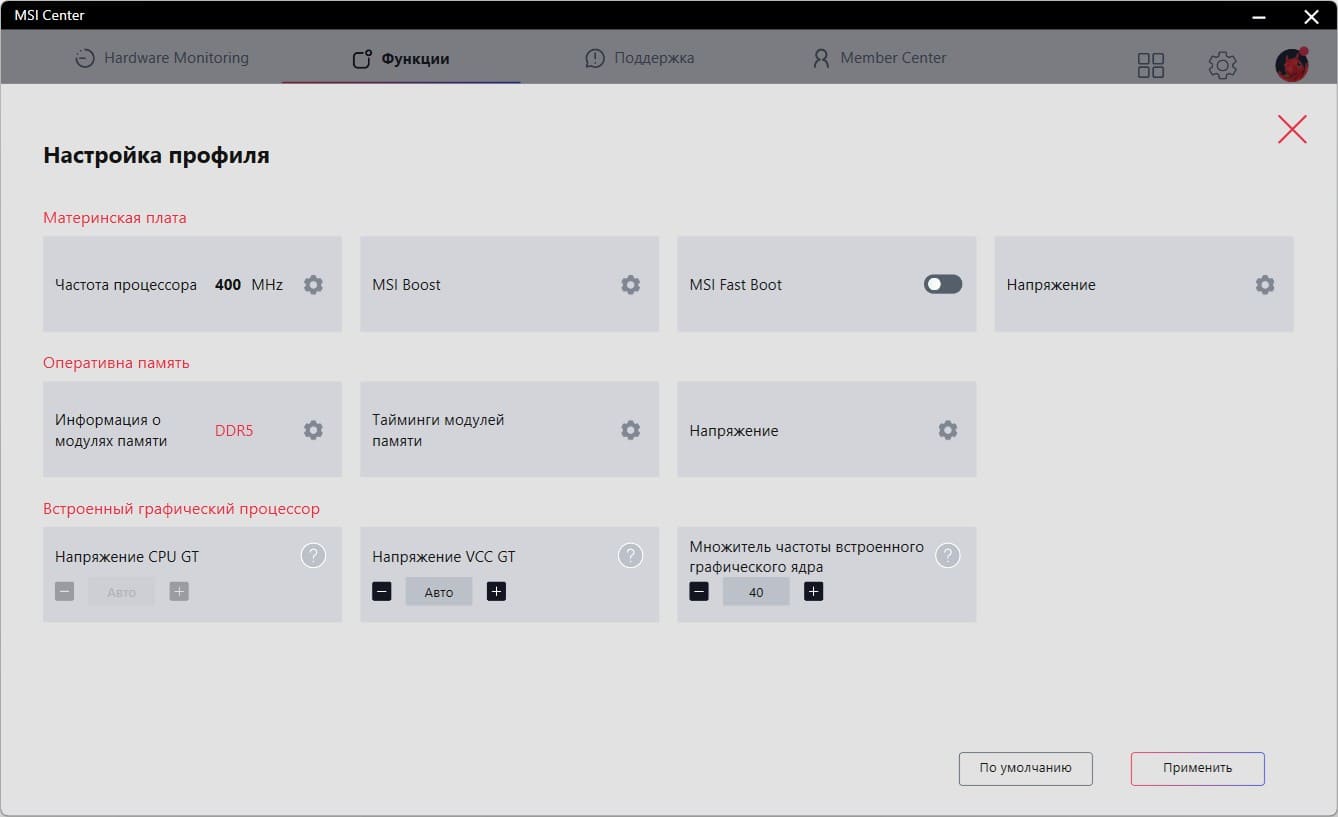1338x817 pixels.
Task: Click the user profile avatar
Action: pyautogui.click(x=1292, y=64)
